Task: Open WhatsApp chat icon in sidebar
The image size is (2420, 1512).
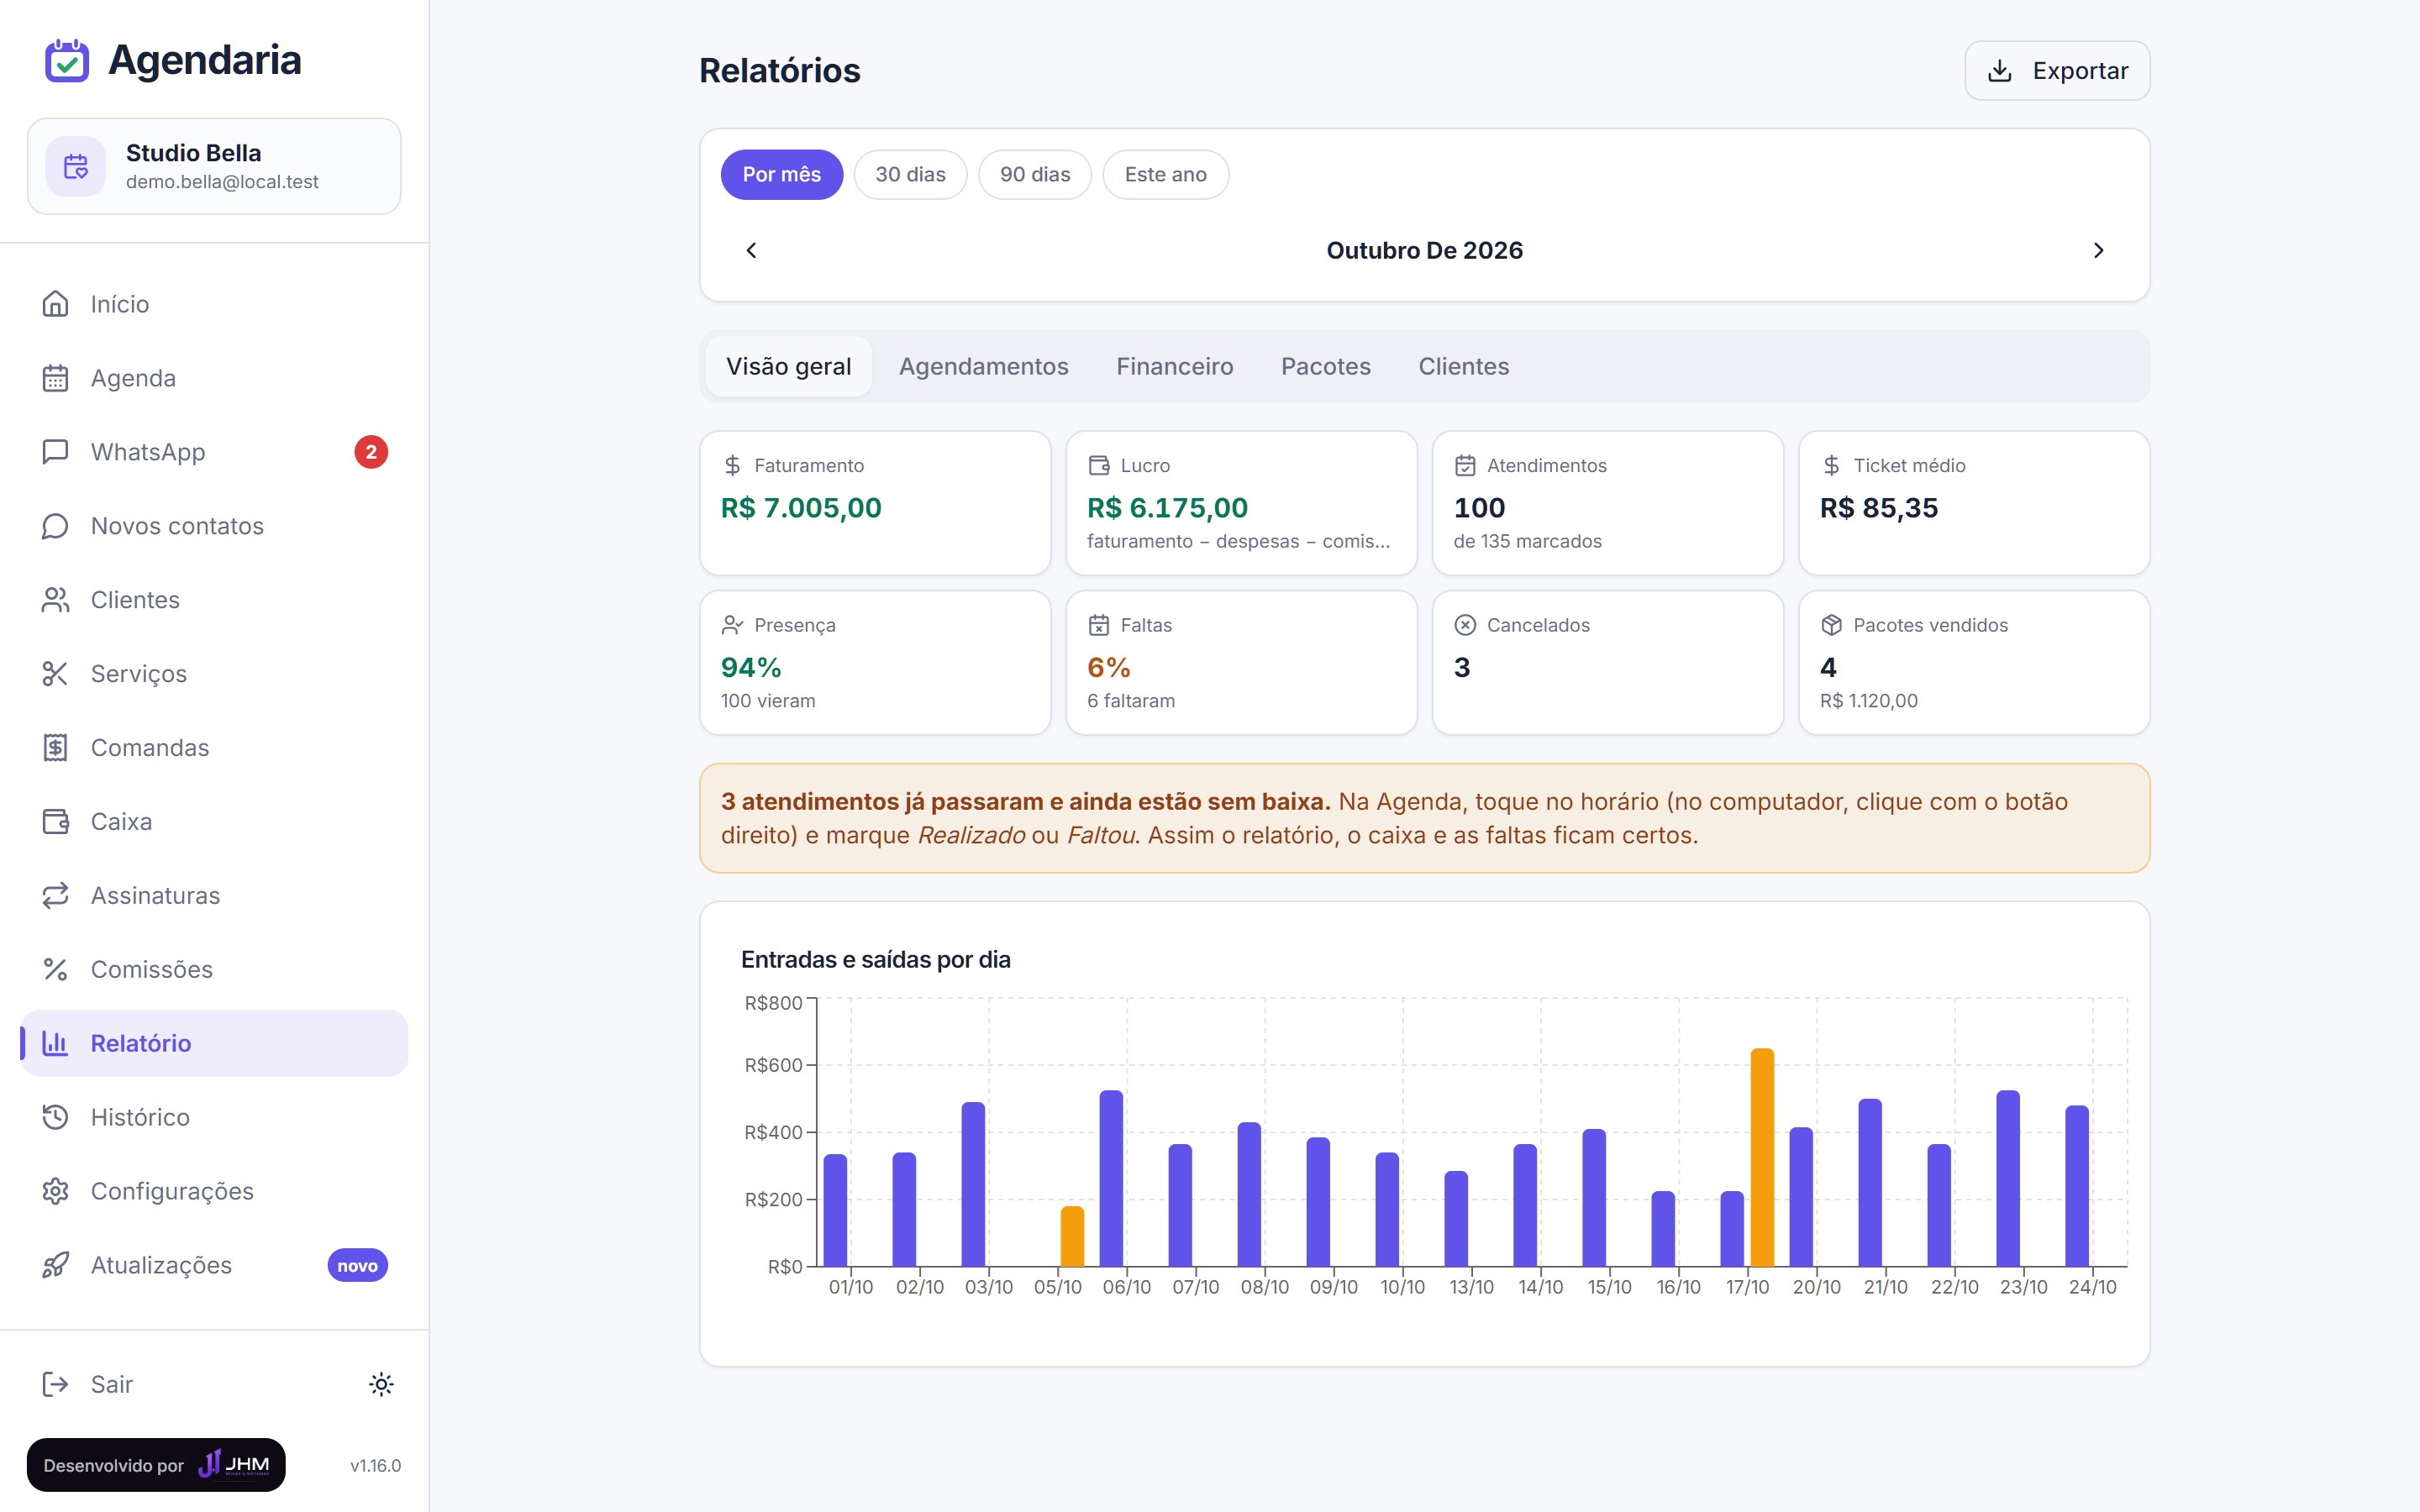Action: [55, 452]
